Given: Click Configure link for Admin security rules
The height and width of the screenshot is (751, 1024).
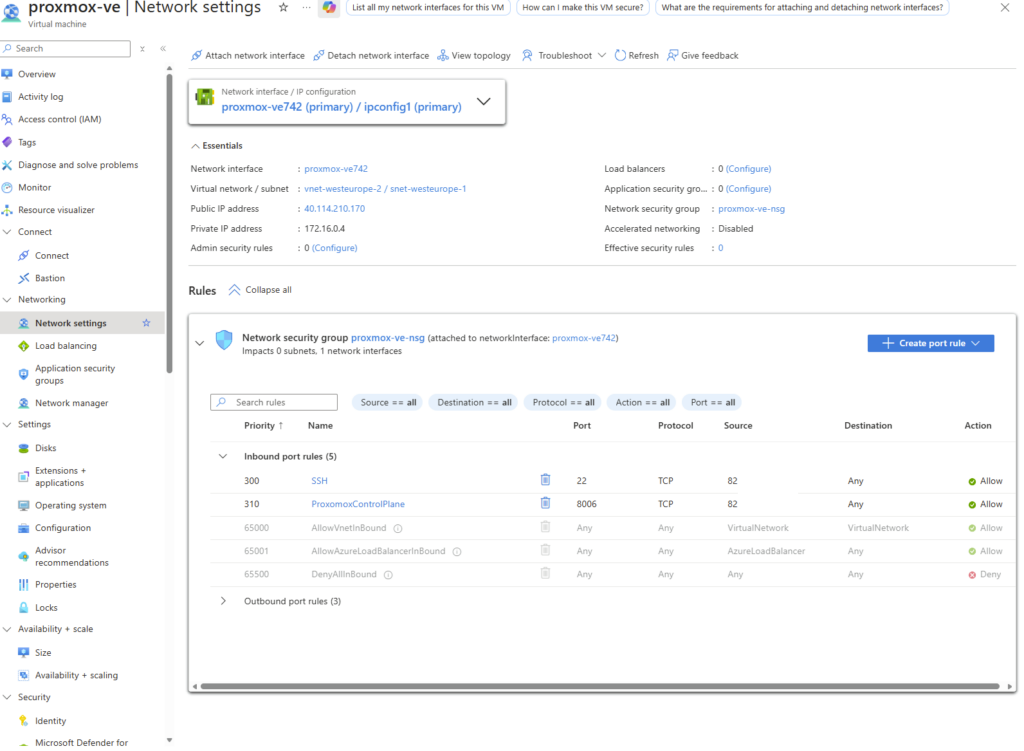Looking at the screenshot, I should tap(334, 248).
